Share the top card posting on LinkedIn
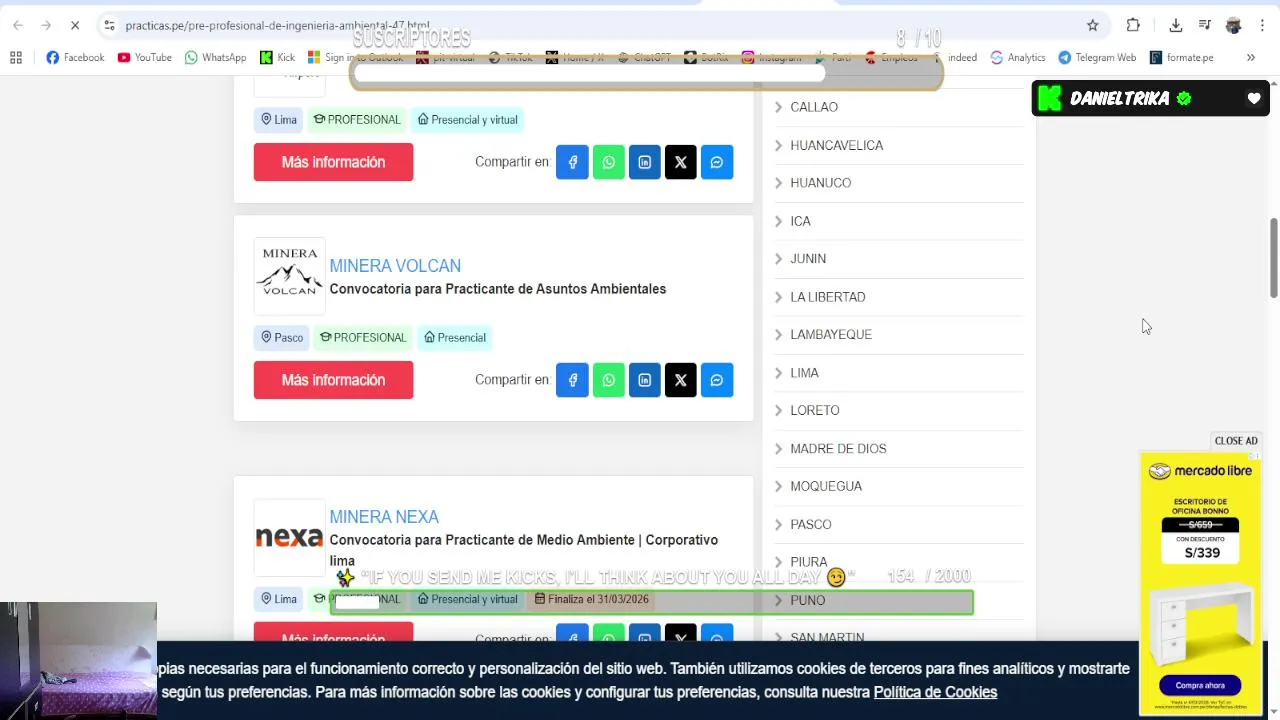Image resolution: width=1280 pixels, height=720 pixels. point(645,162)
